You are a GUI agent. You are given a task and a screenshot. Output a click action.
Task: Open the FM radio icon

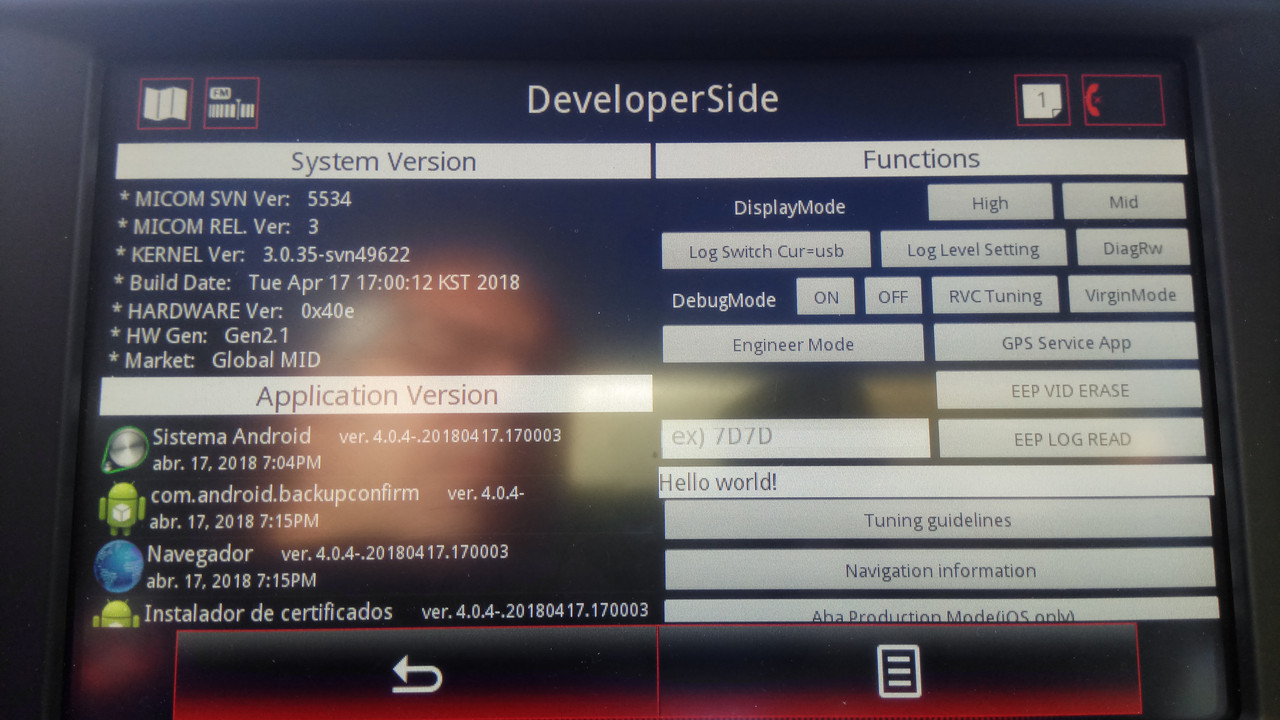[231, 102]
